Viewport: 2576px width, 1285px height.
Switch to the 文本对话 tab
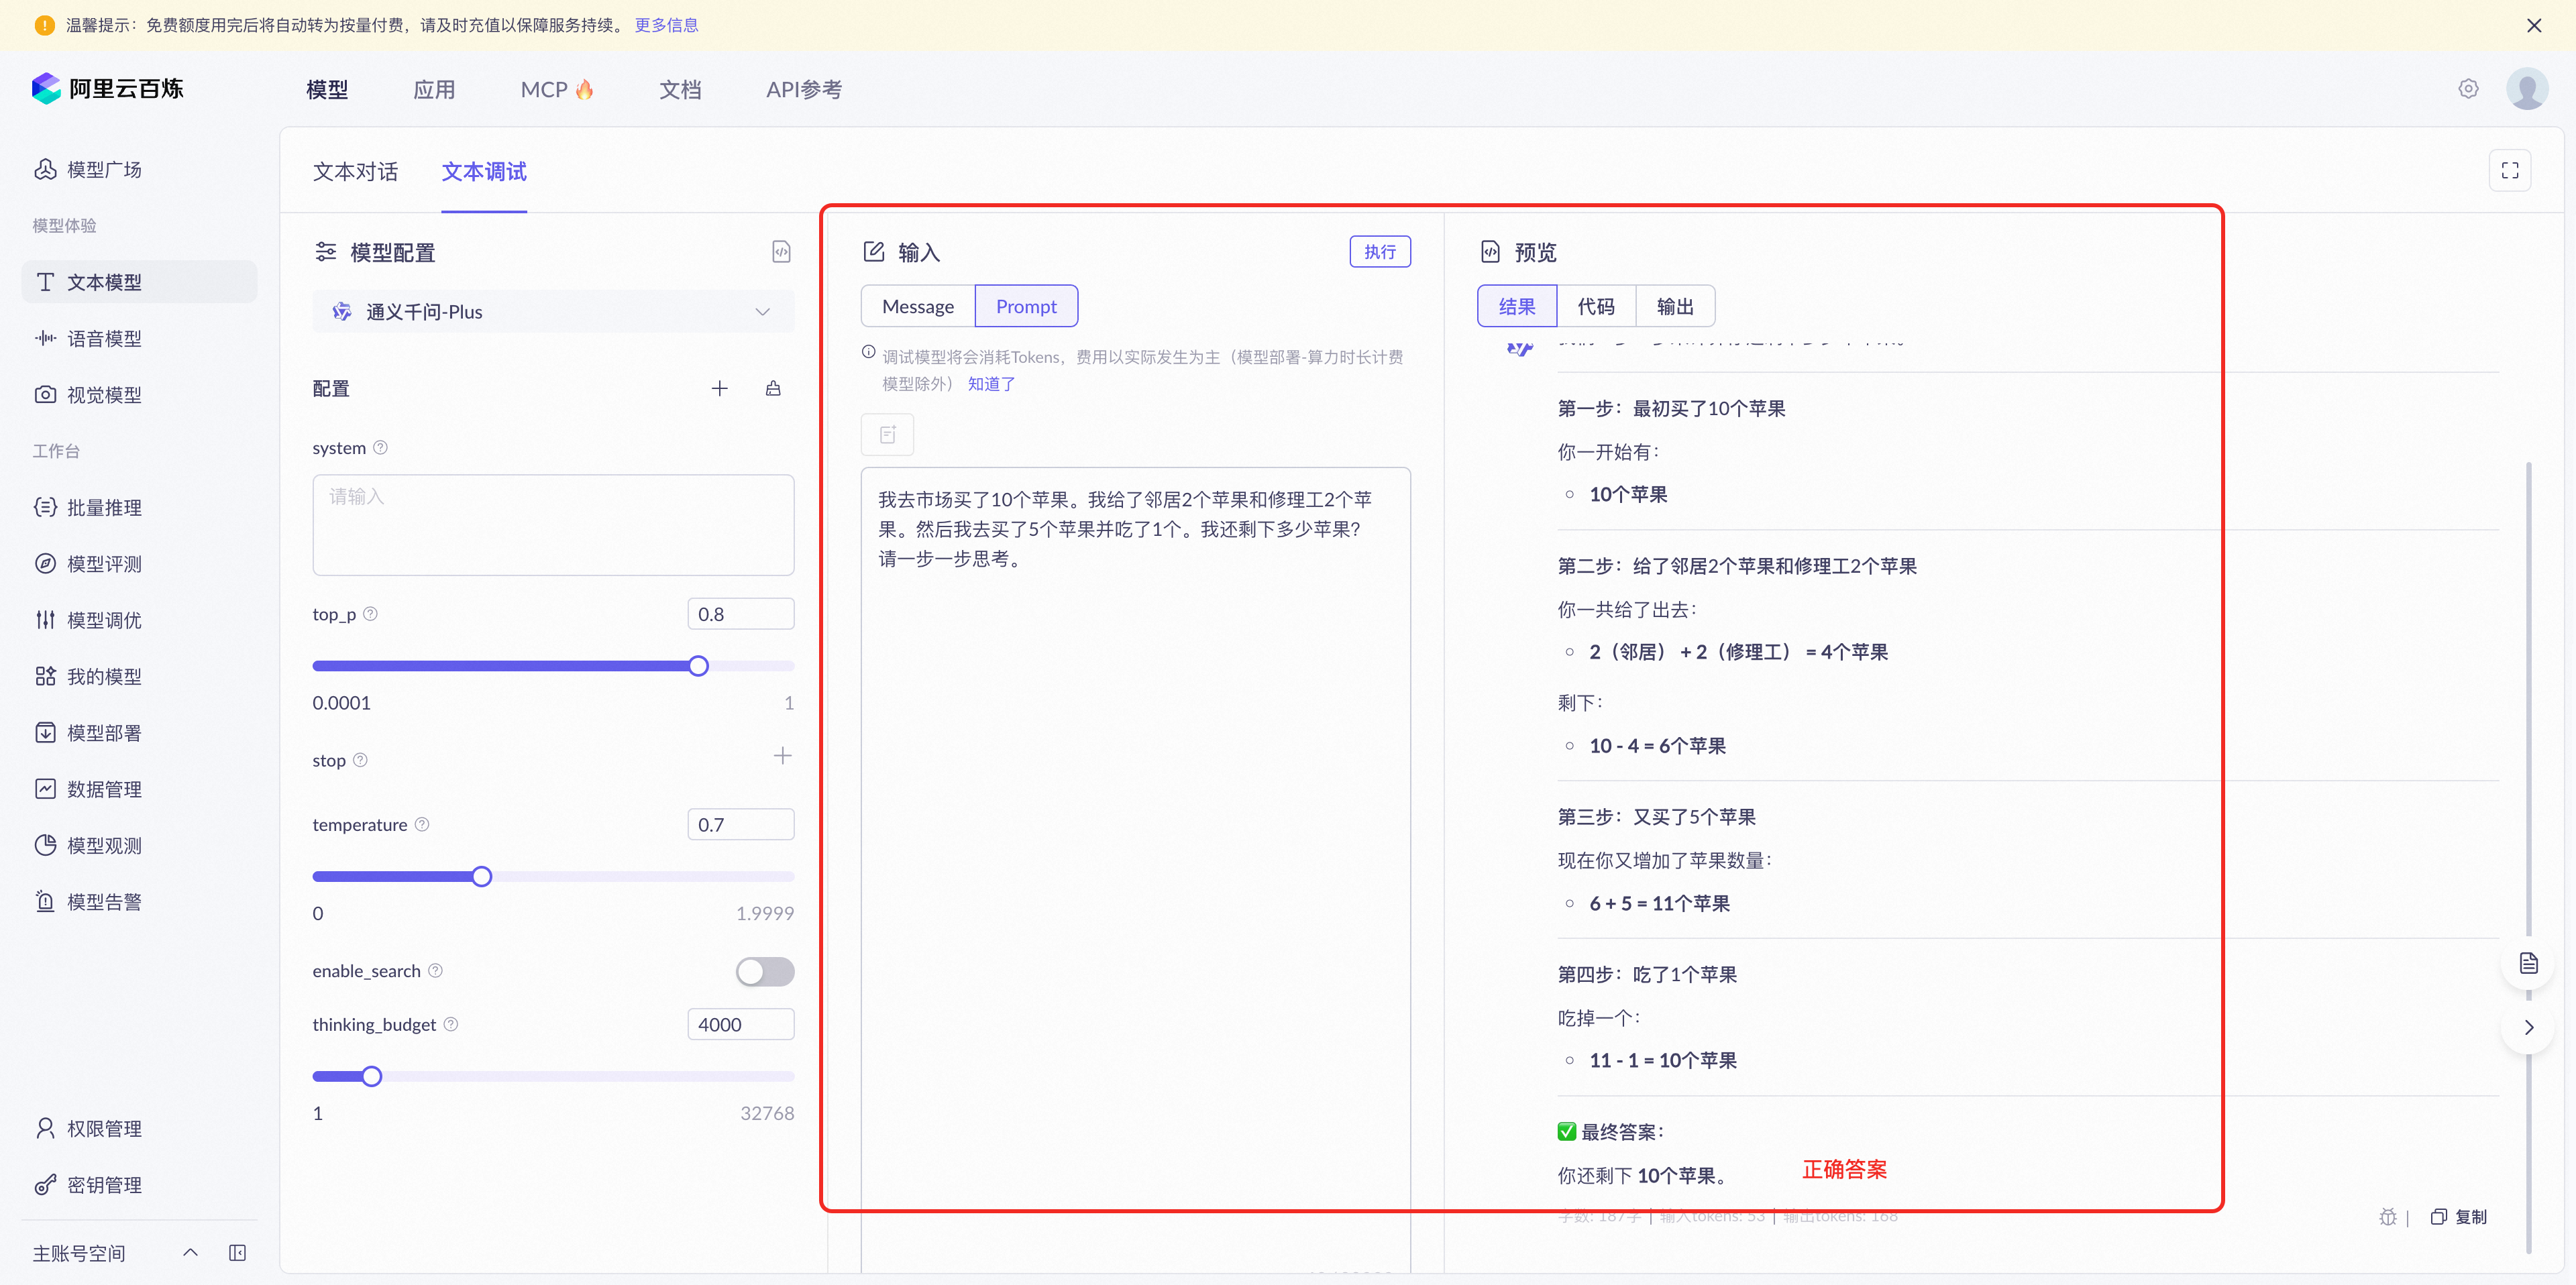tap(355, 172)
